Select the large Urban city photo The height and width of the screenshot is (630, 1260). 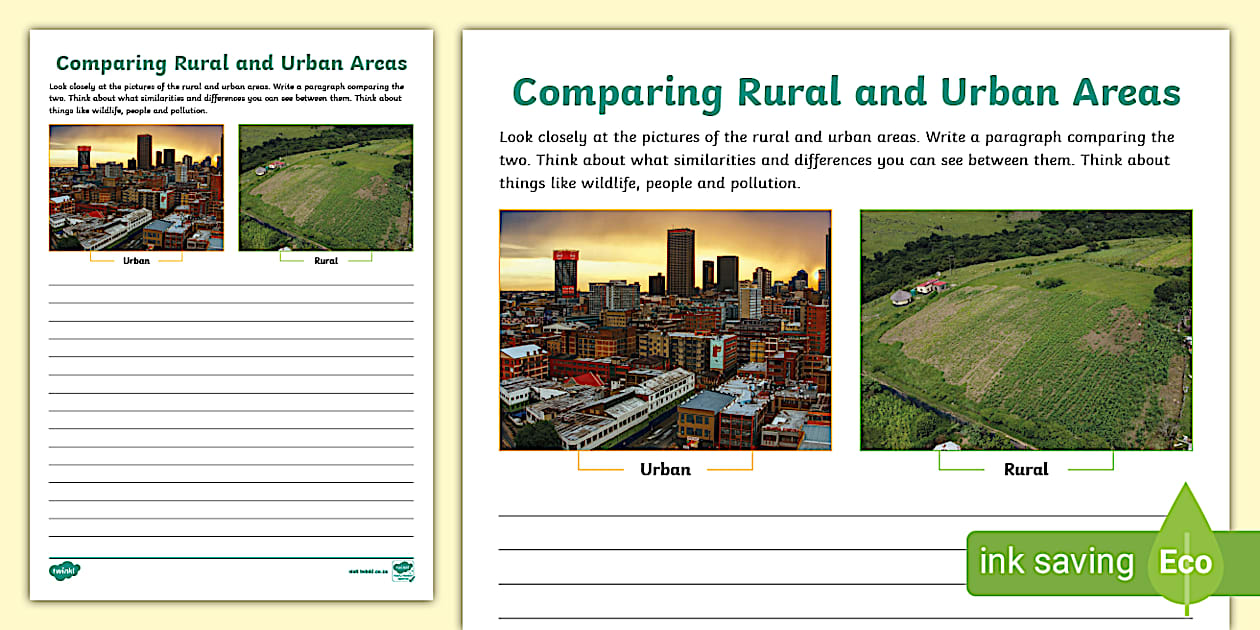(x=665, y=330)
